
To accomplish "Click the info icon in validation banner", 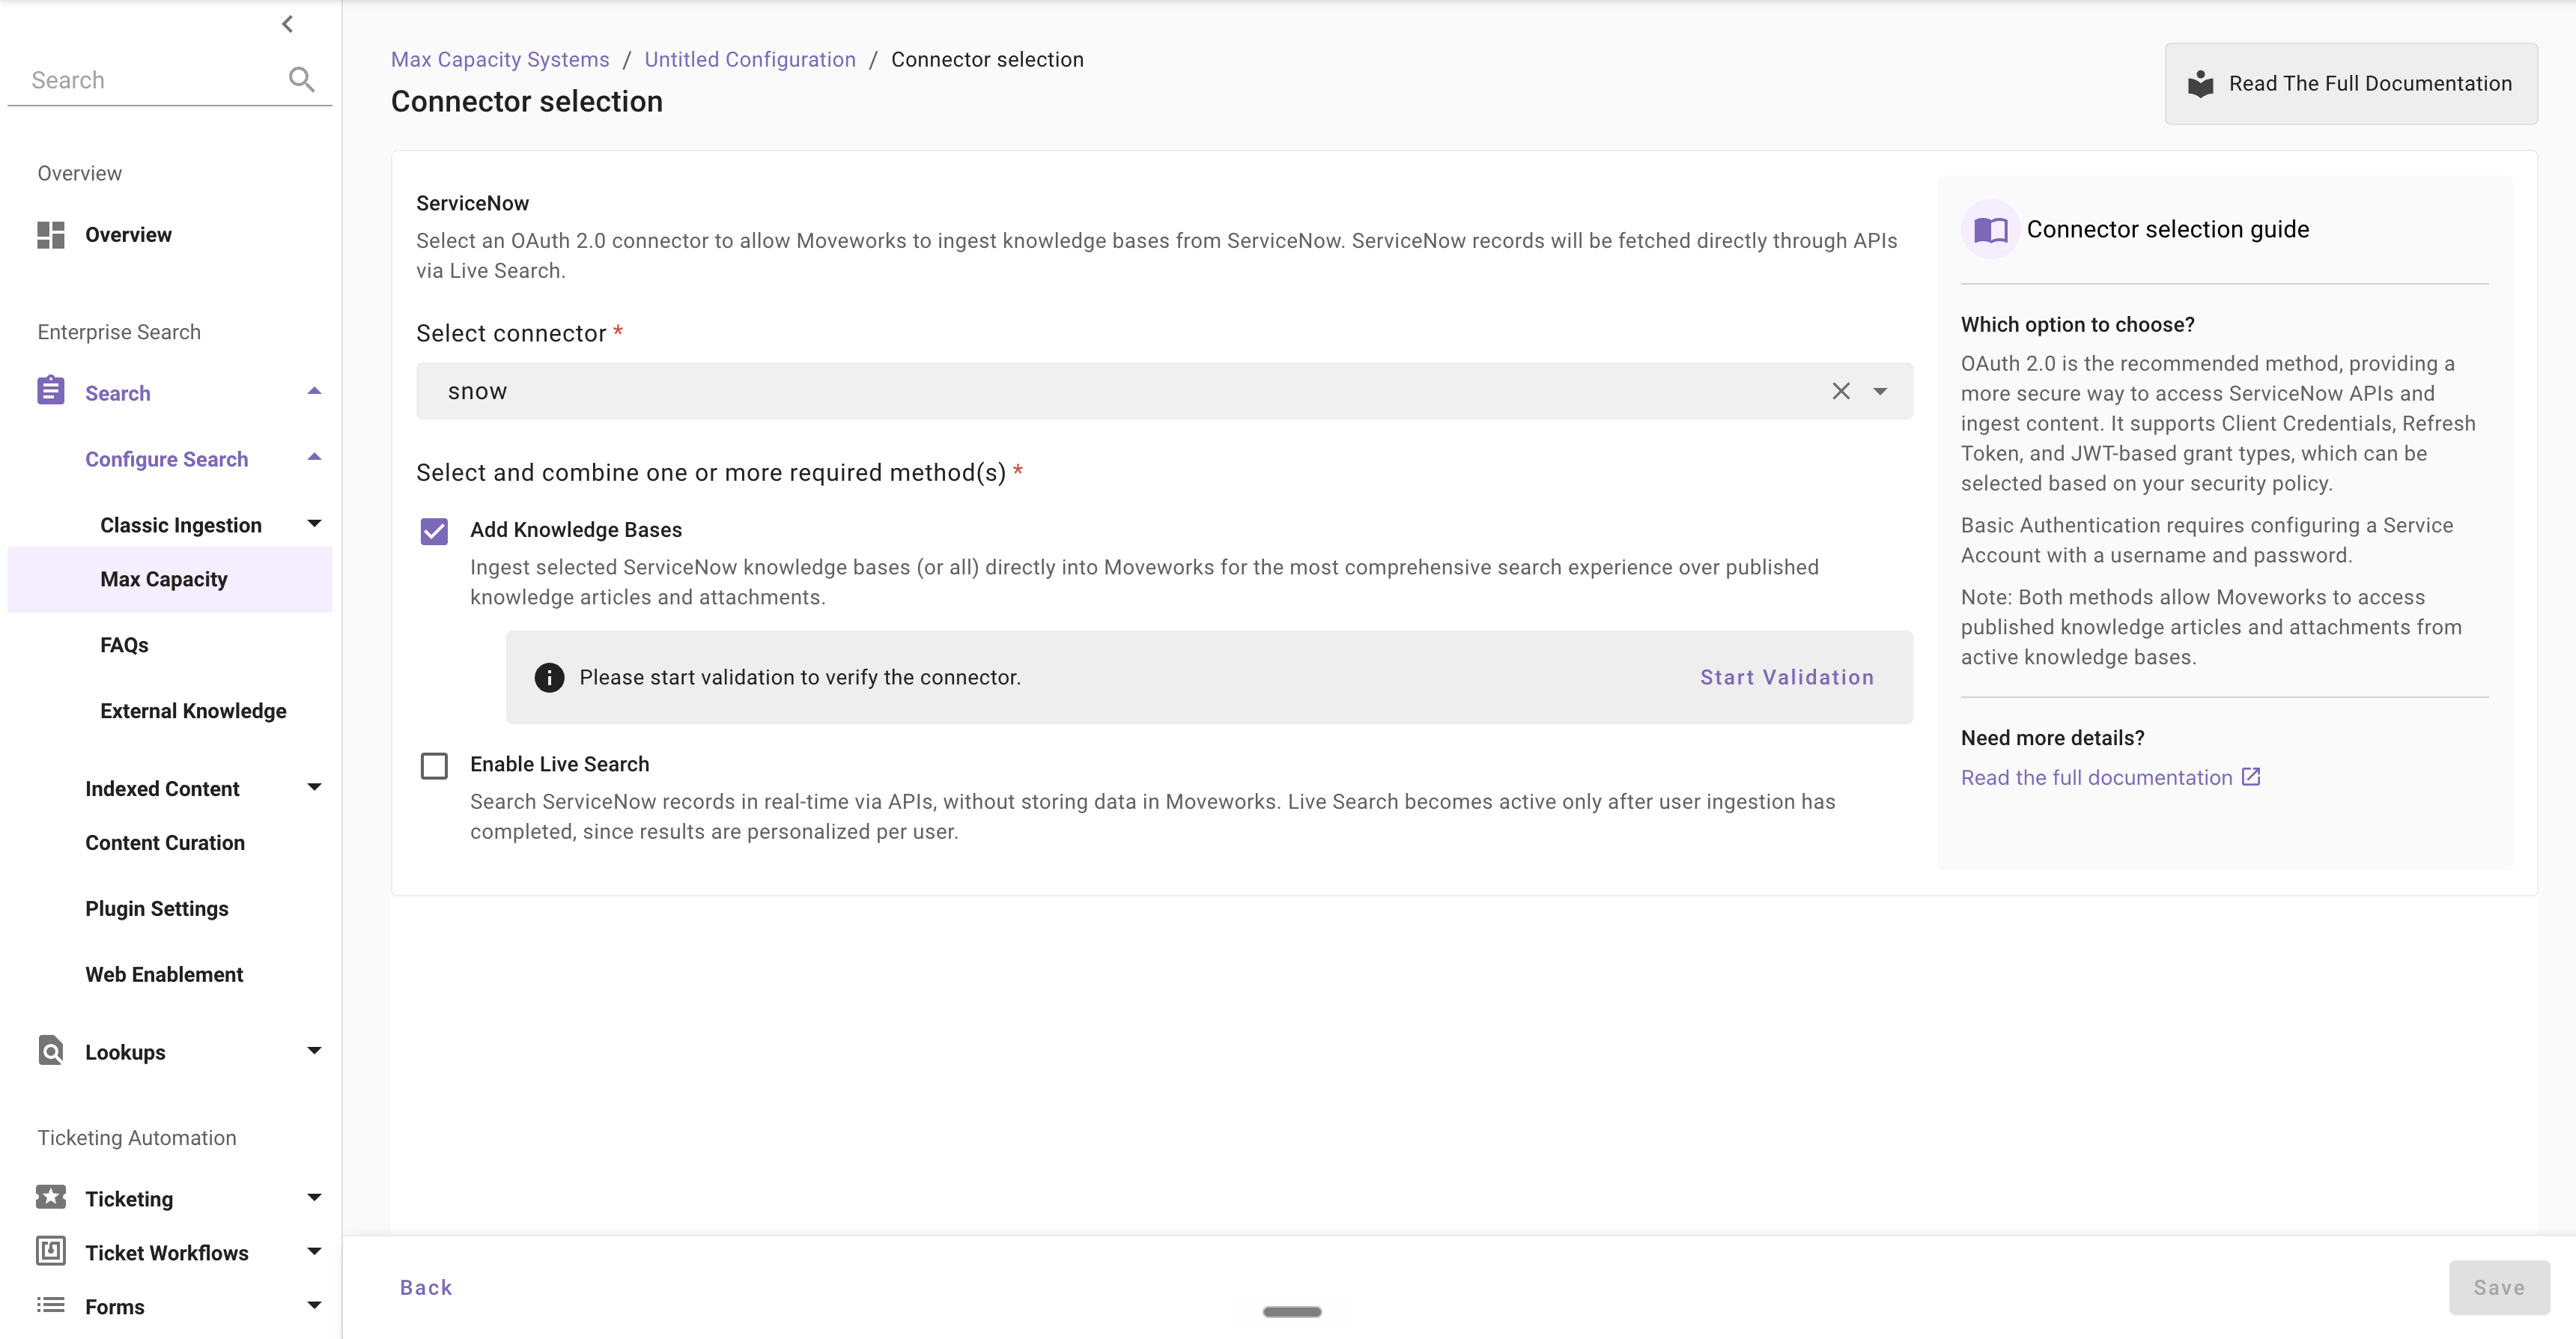I will point(549,677).
